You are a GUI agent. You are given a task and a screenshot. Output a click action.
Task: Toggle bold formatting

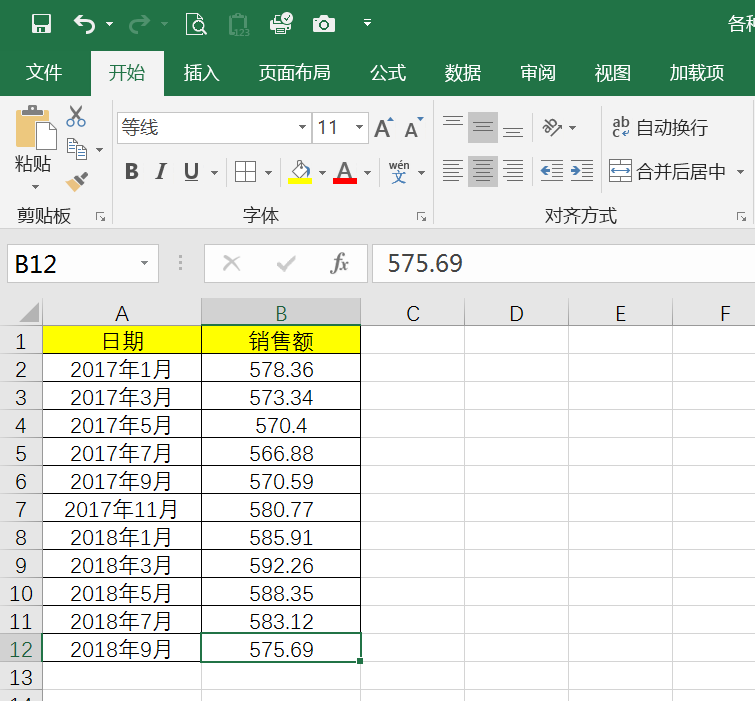[132, 171]
